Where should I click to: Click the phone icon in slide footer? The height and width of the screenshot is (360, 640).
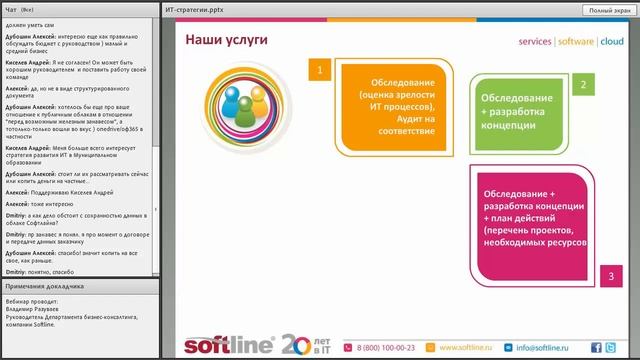(348, 347)
